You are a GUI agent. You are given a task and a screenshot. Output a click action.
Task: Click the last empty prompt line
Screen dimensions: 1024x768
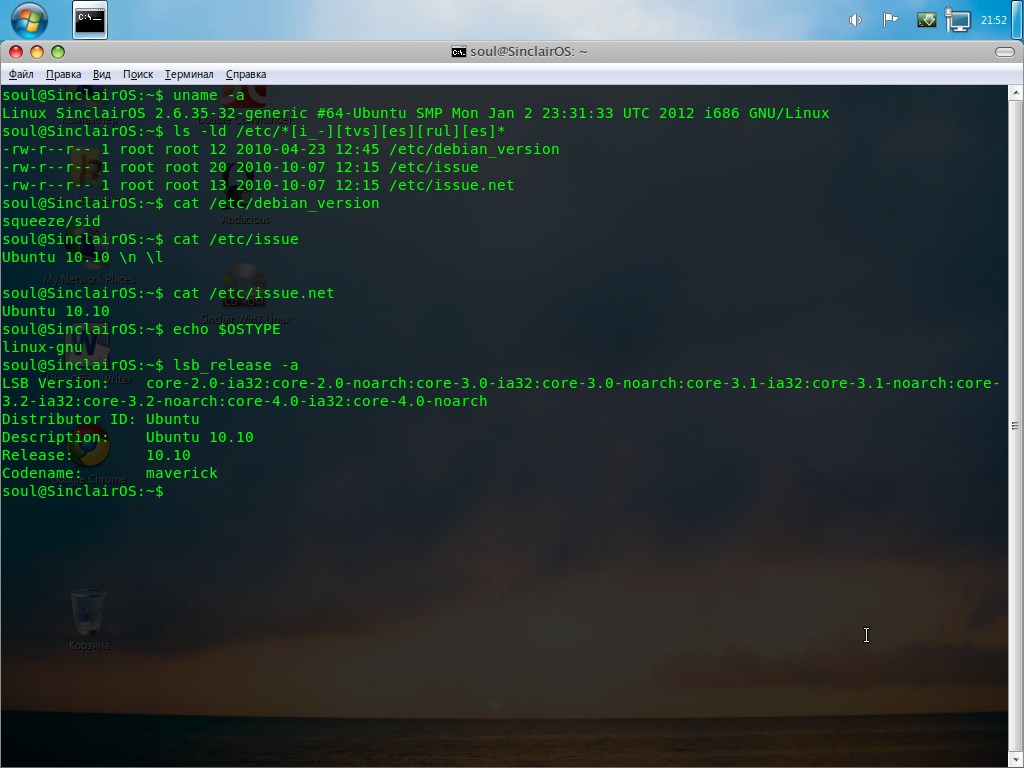click(x=83, y=491)
